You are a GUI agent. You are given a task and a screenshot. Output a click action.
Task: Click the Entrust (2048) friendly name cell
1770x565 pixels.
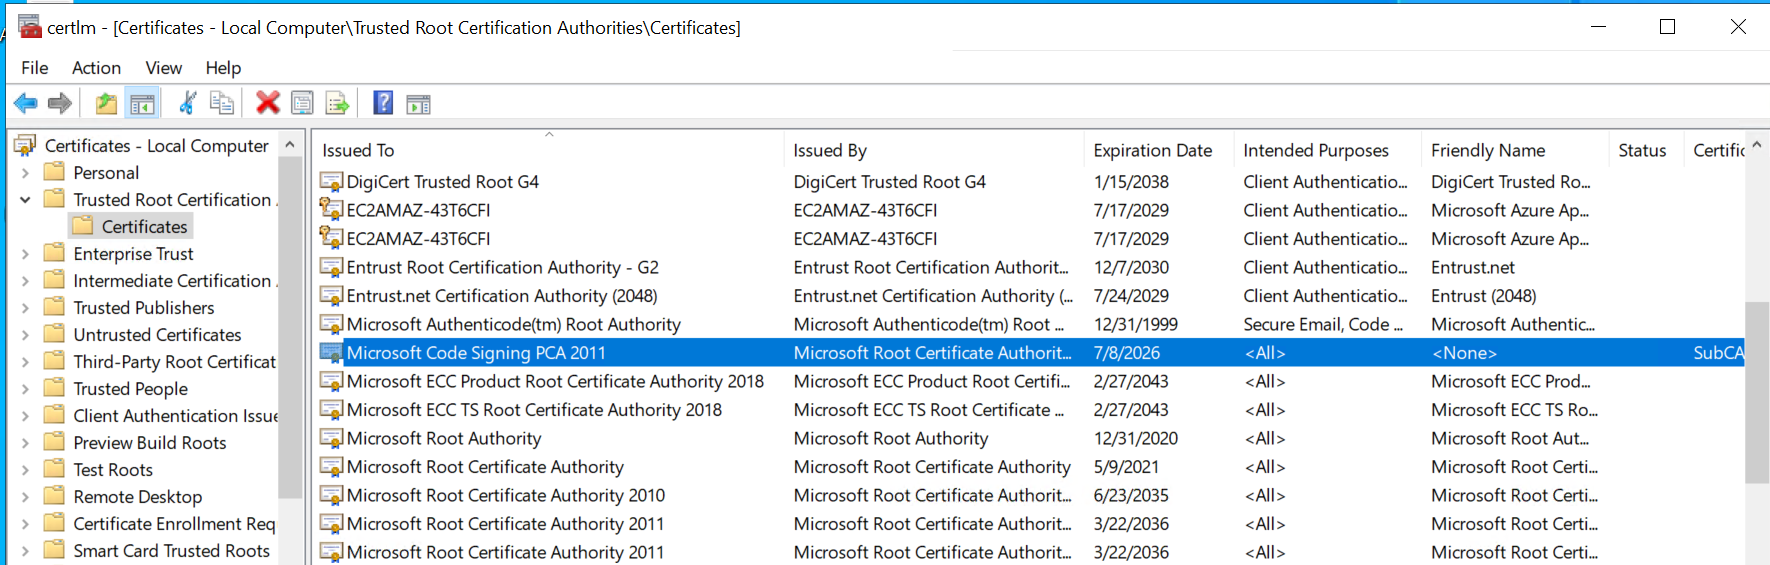pyautogui.click(x=1484, y=296)
